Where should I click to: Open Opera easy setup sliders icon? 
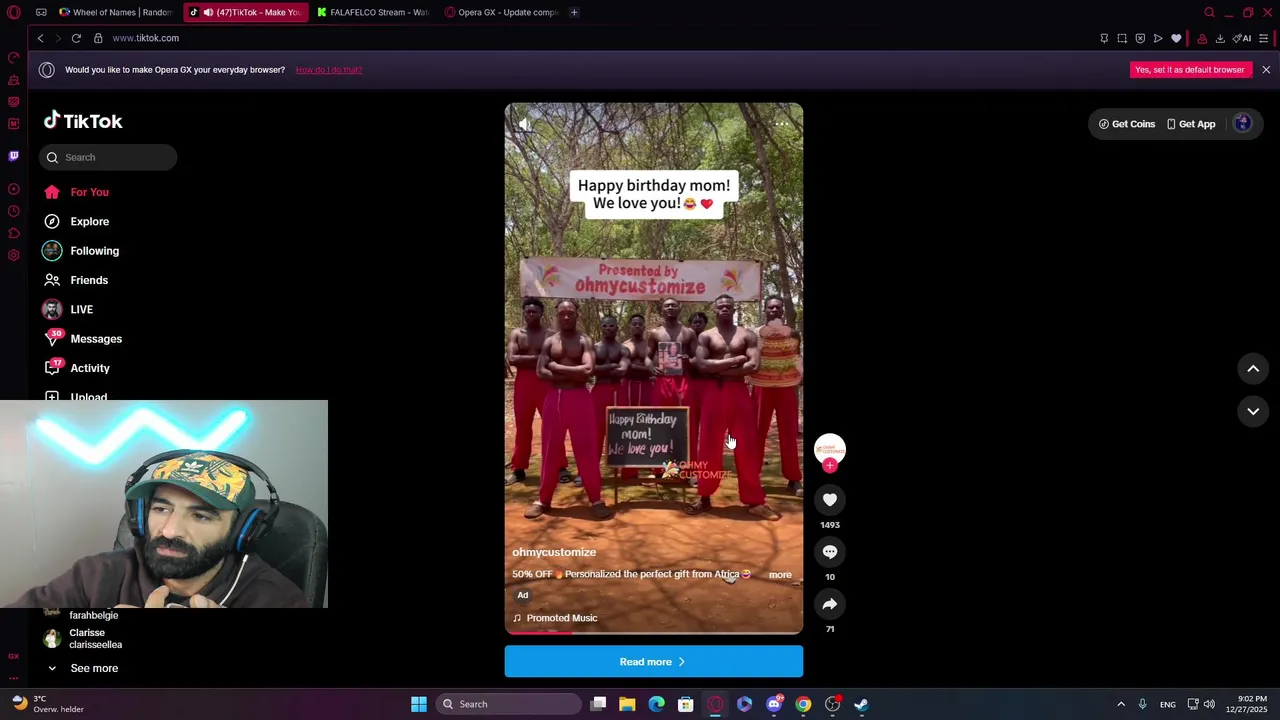(x=1264, y=38)
